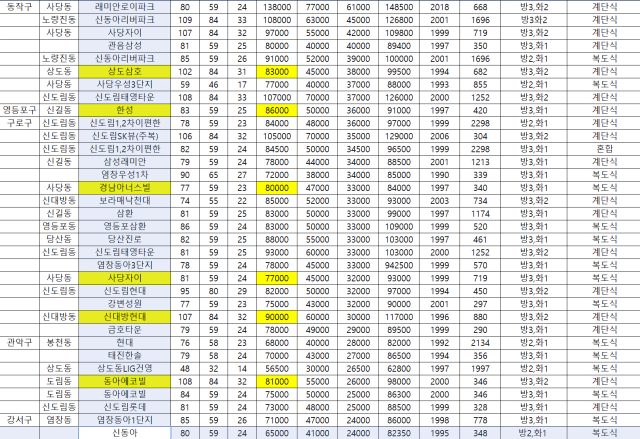Screen dimensions: 640x439
Task: Select the 영창우성1차 apartment cell
Action: pyautogui.click(x=124, y=175)
